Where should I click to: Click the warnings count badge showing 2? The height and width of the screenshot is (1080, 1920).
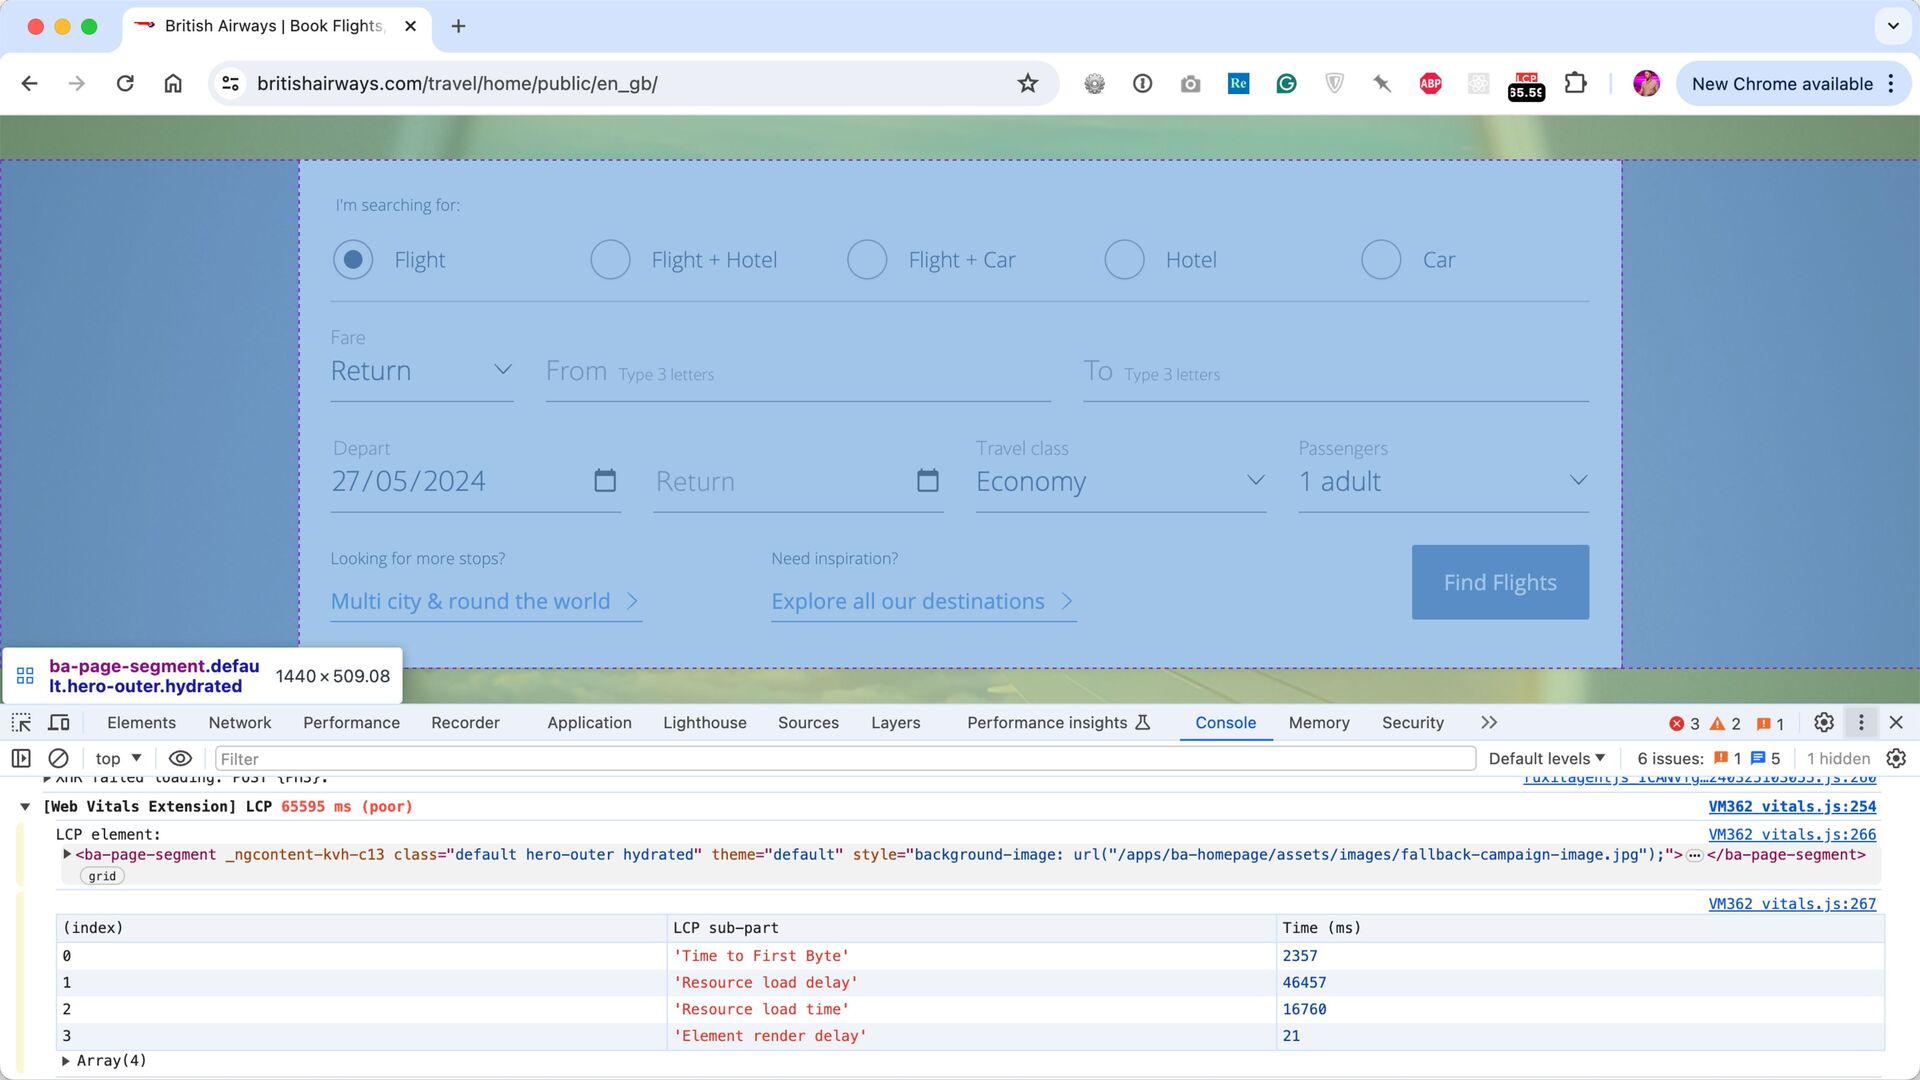(x=1726, y=723)
